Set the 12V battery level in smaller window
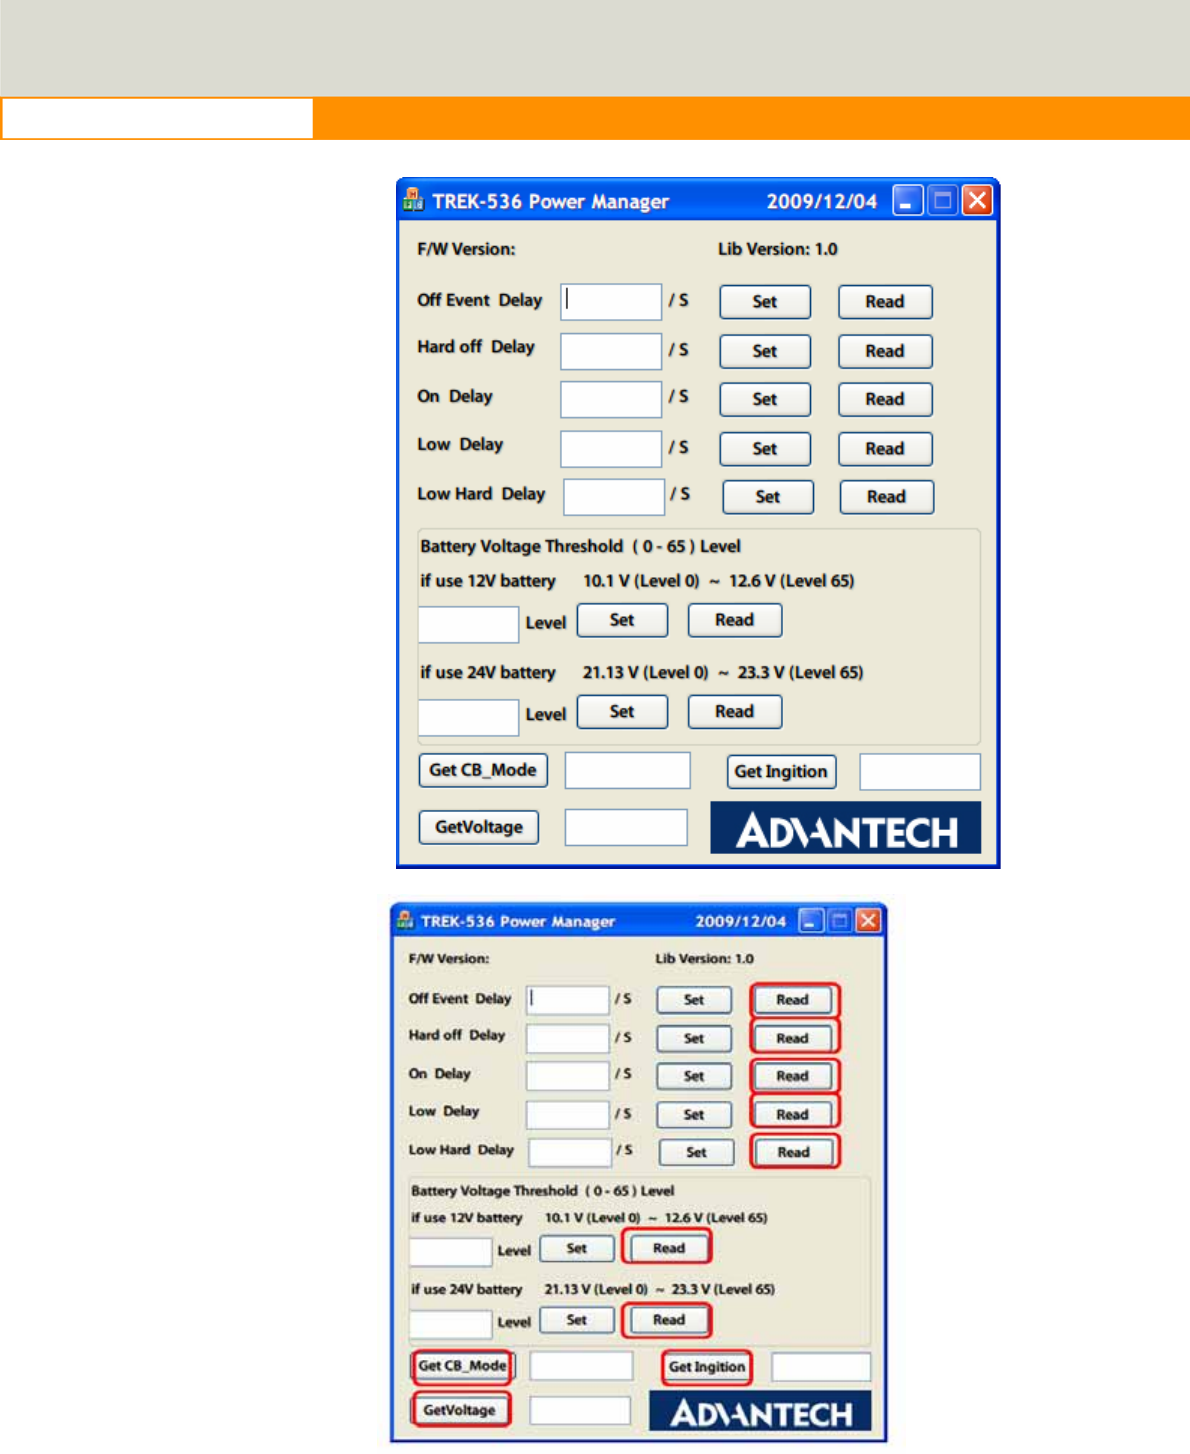The width and height of the screenshot is (1190, 1454). pyautogui.click(x=577, y=1248)
